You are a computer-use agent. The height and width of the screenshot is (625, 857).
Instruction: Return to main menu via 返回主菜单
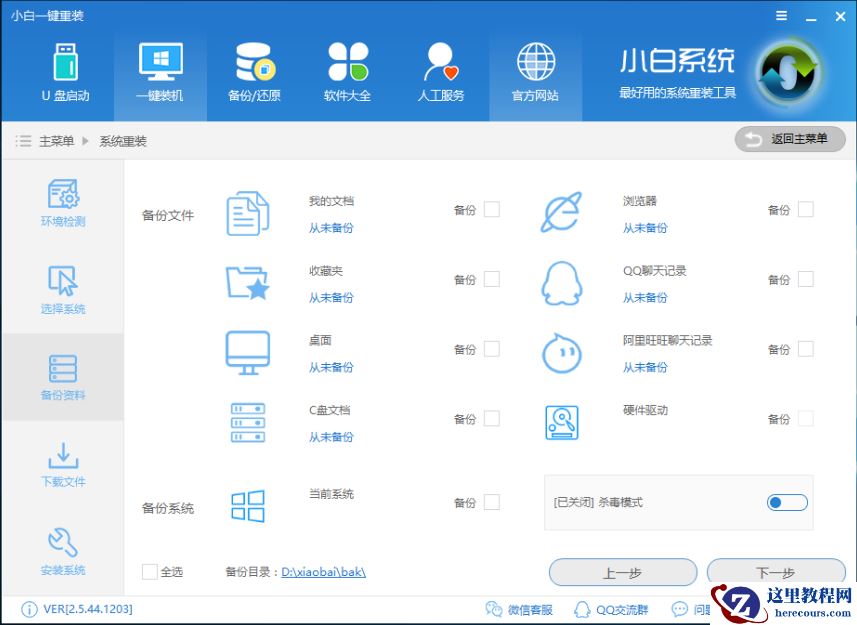[791, 139]
